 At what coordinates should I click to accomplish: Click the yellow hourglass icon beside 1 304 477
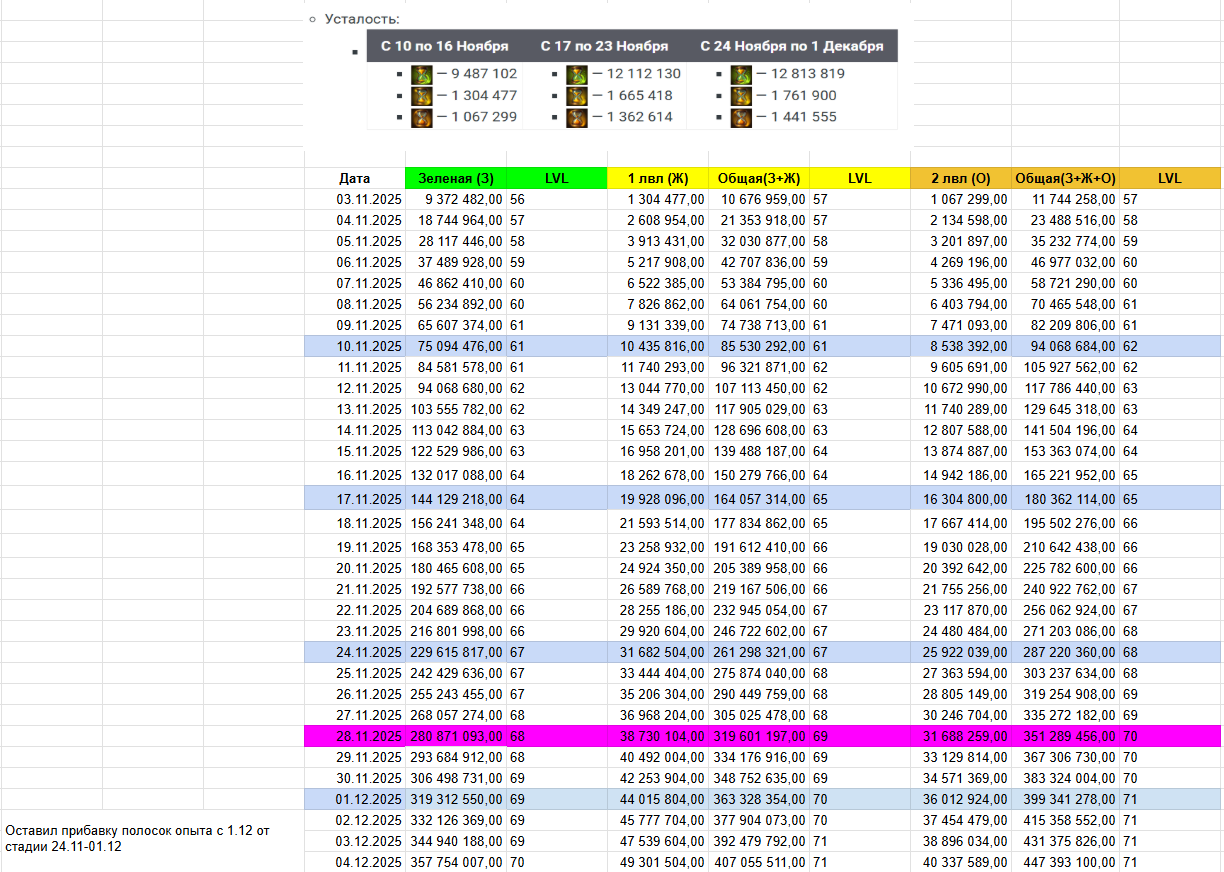point(421,96)
